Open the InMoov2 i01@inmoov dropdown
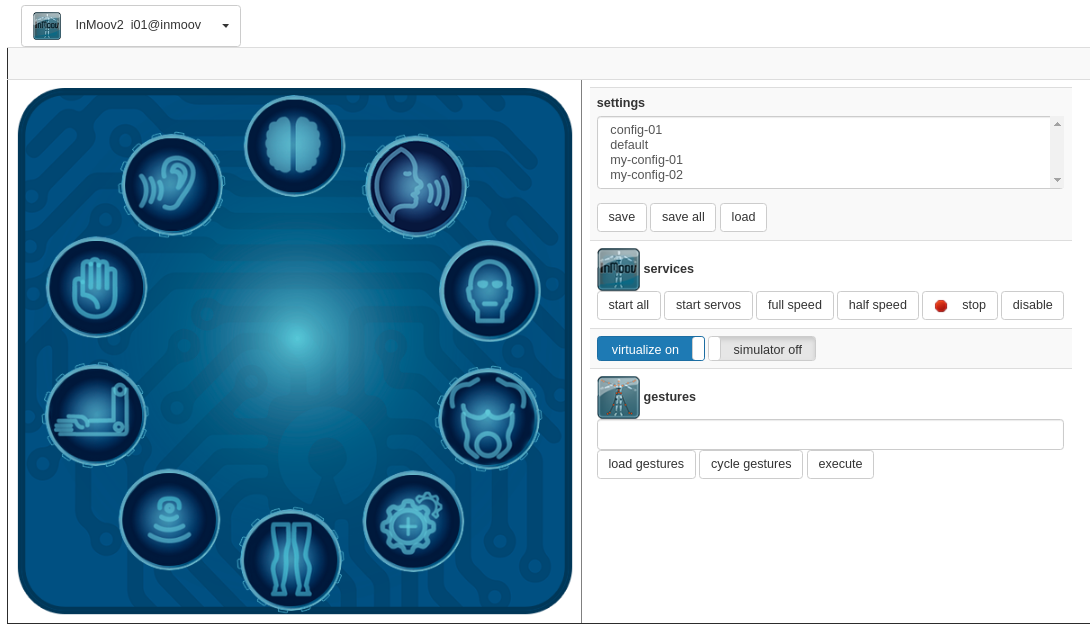The image size is (1090, 641). click(131, 26)
